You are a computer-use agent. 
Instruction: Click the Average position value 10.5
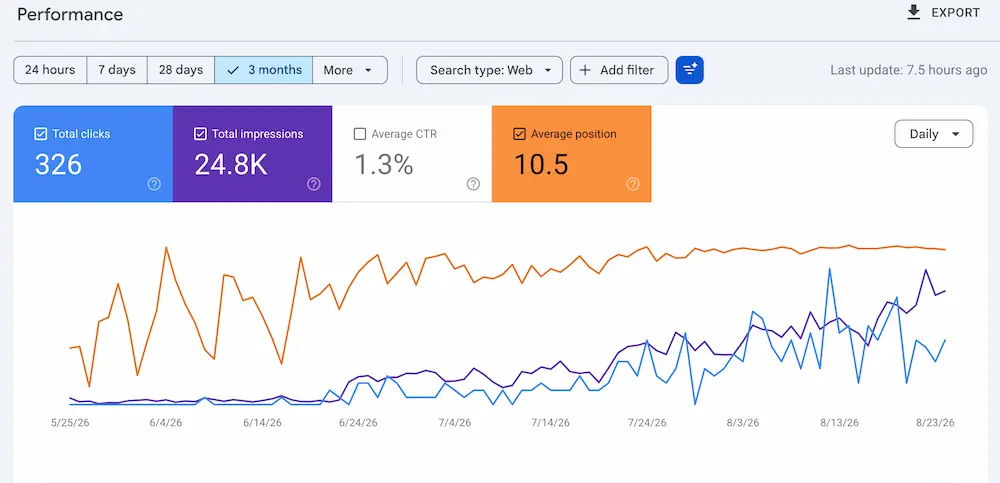tap(541, 165)
